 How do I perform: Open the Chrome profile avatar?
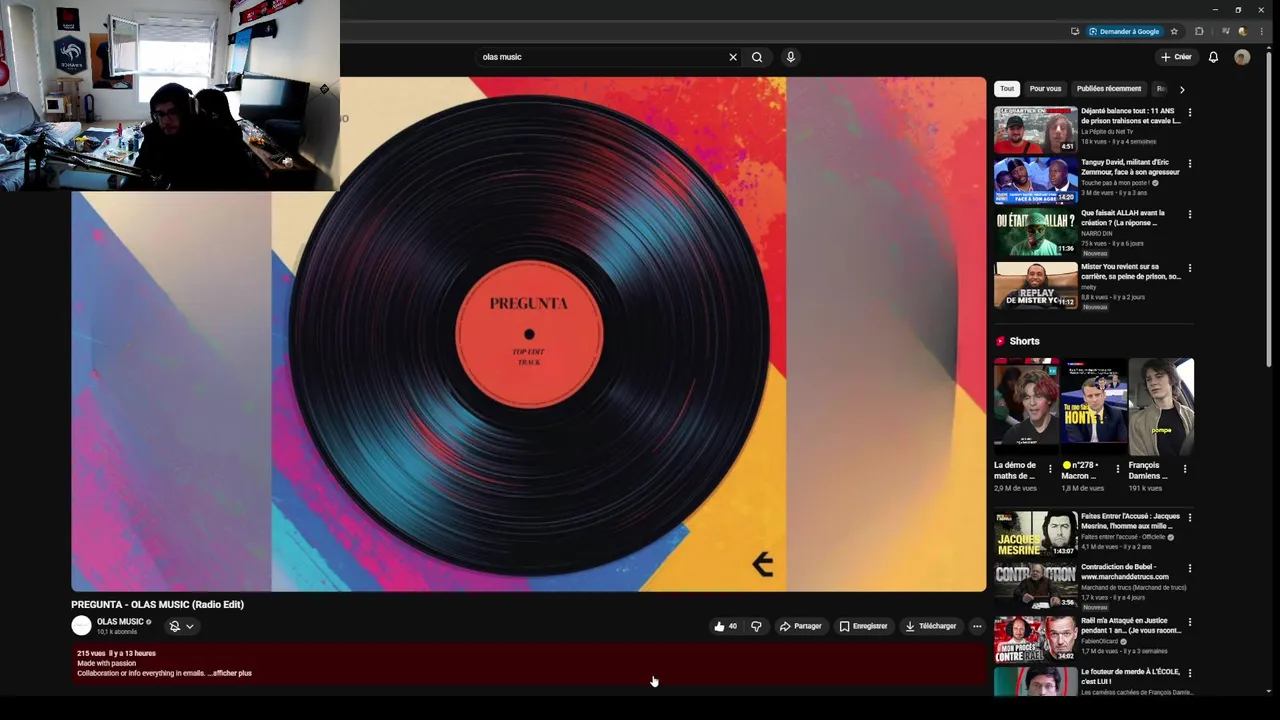tap(1243, 31)
